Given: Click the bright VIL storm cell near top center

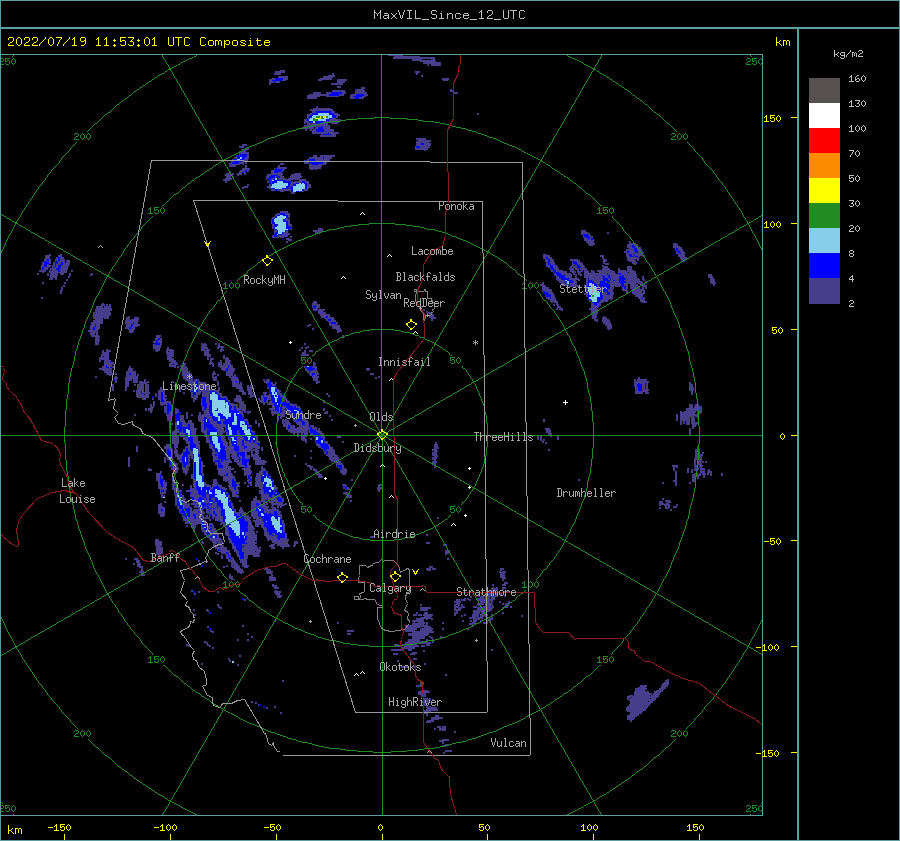Looking at the screenshot, I should tap(320, 118).
